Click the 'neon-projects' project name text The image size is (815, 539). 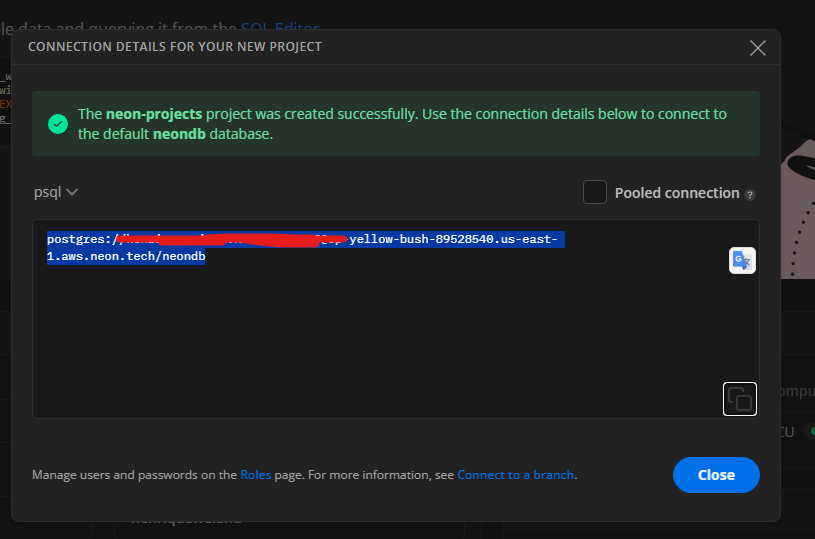[x=154, y=114]
